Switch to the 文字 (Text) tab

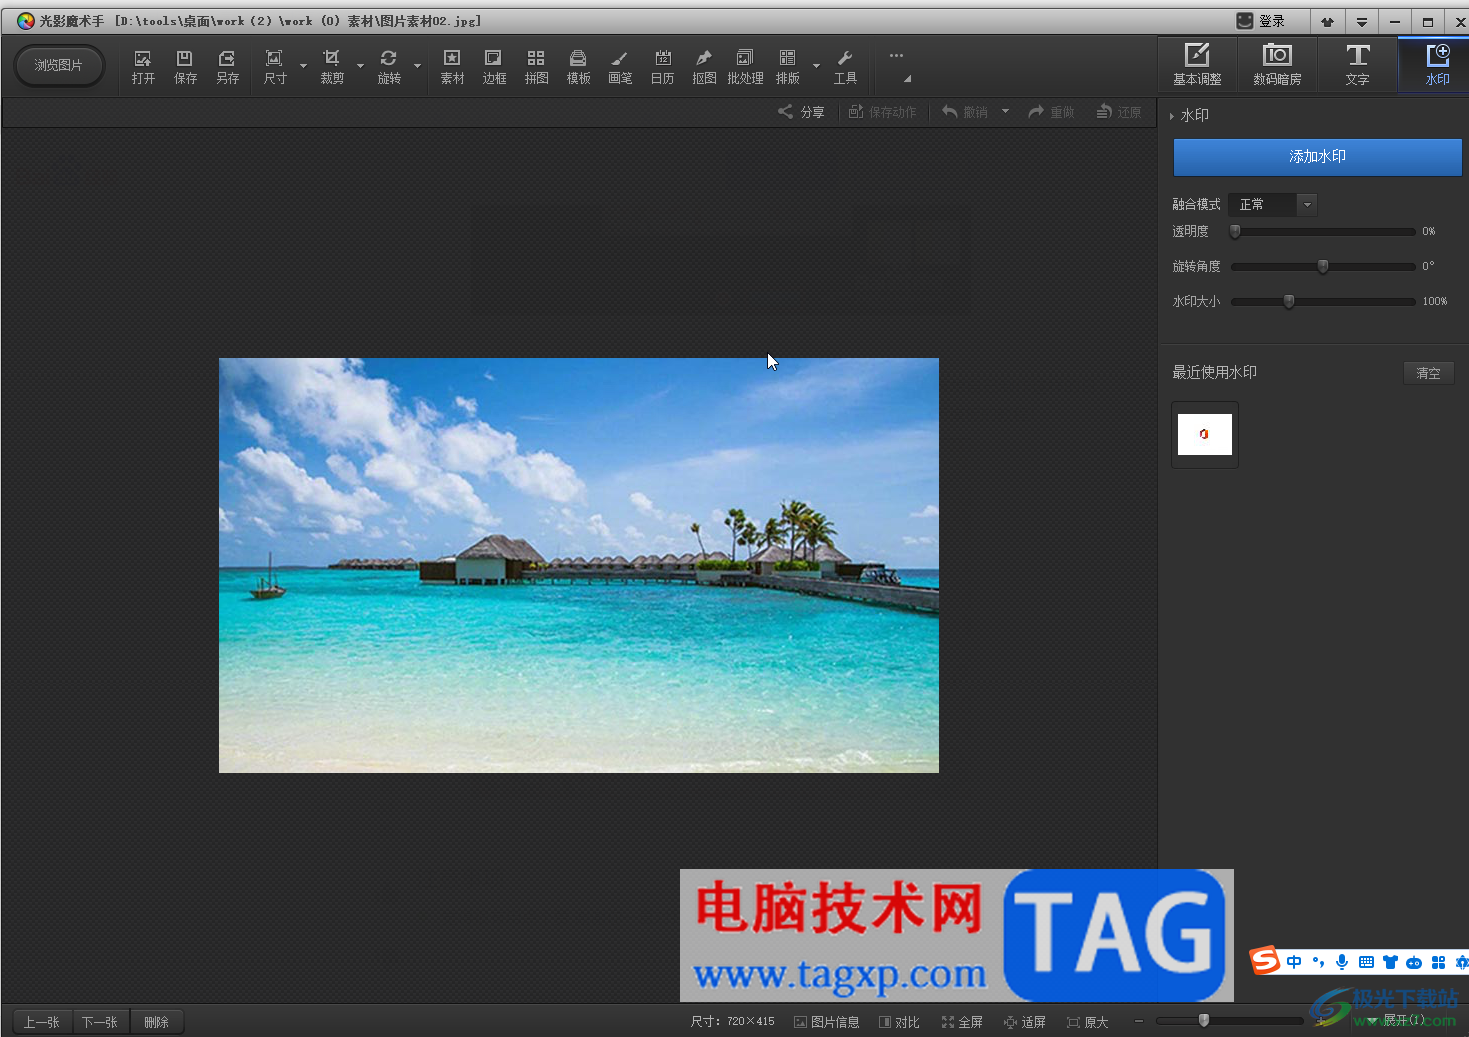point(1357,65)
